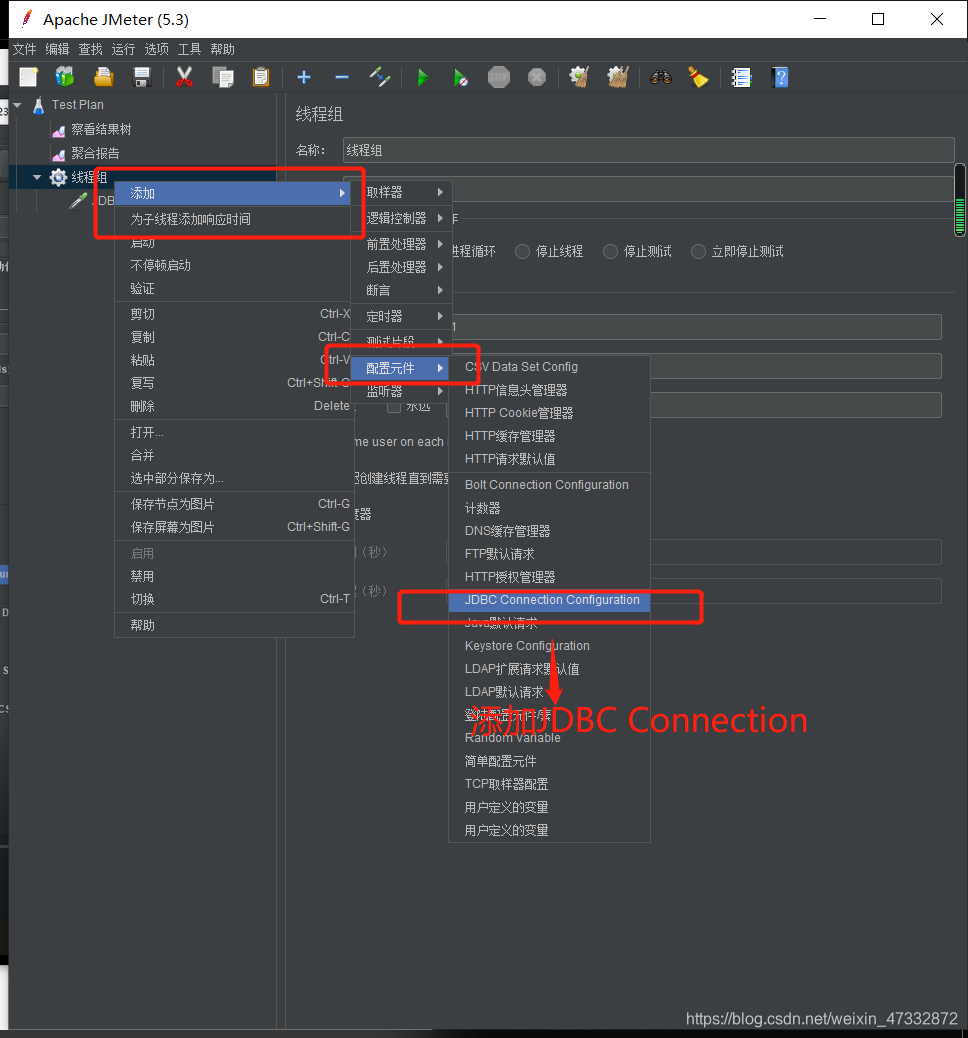Screen dimensions: 968x1038
Task: Click the Shutdown test icon
Action: click(x=537, y=77)
